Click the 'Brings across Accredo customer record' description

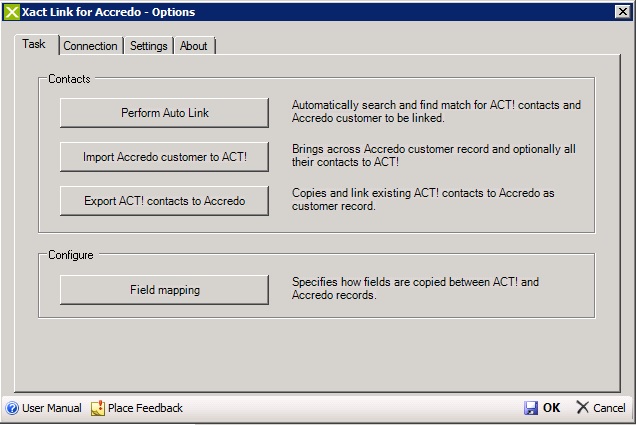(434, 155)
